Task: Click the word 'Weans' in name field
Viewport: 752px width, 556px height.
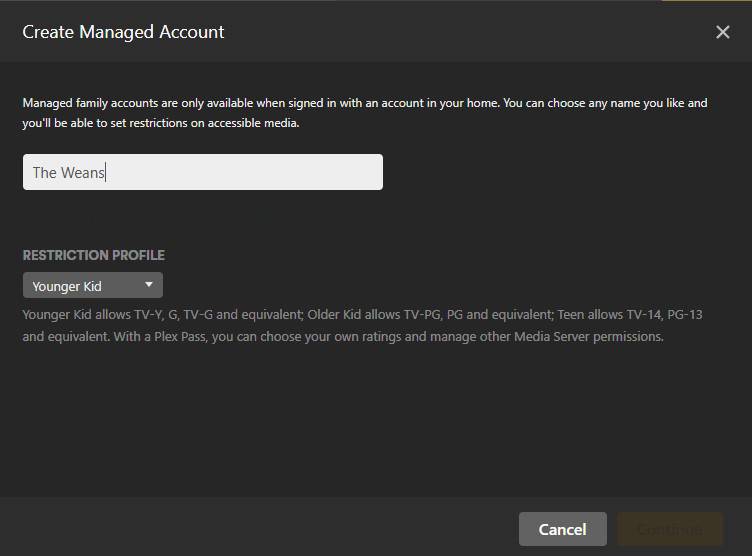Action: 83,173
